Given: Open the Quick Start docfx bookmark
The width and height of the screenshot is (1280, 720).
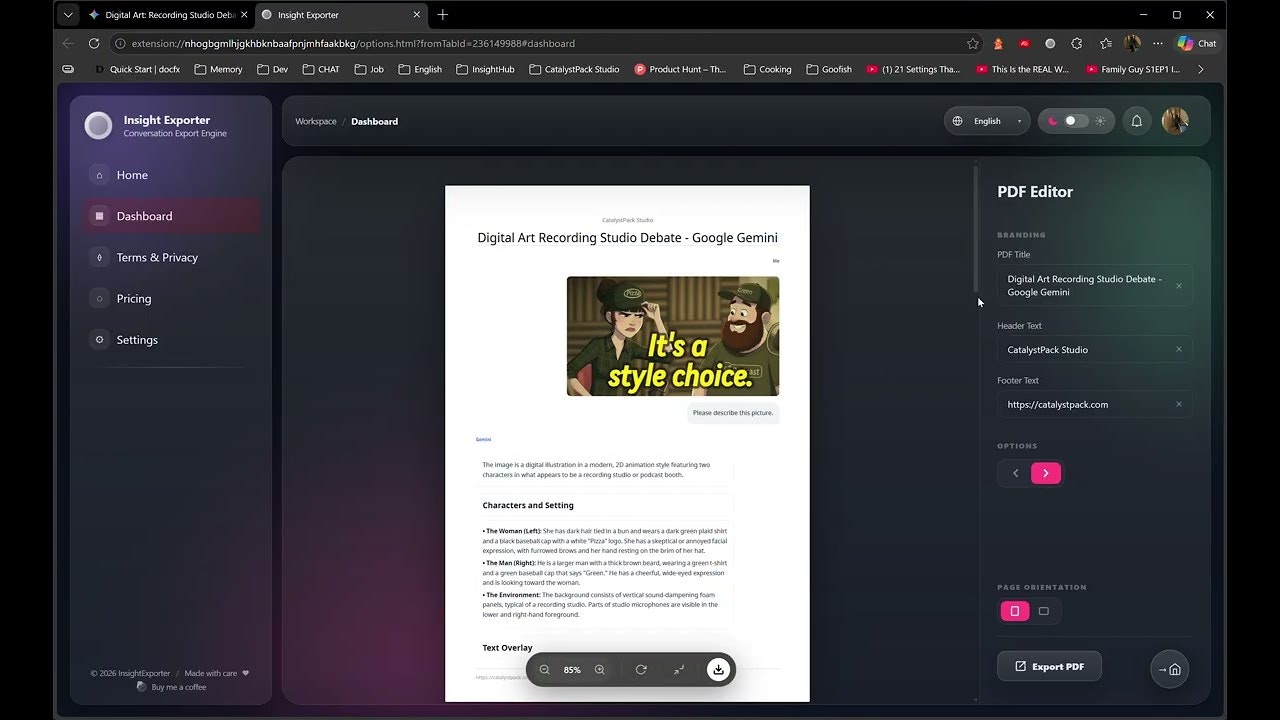Looking at the screenshot, I should tap(139, 69).
